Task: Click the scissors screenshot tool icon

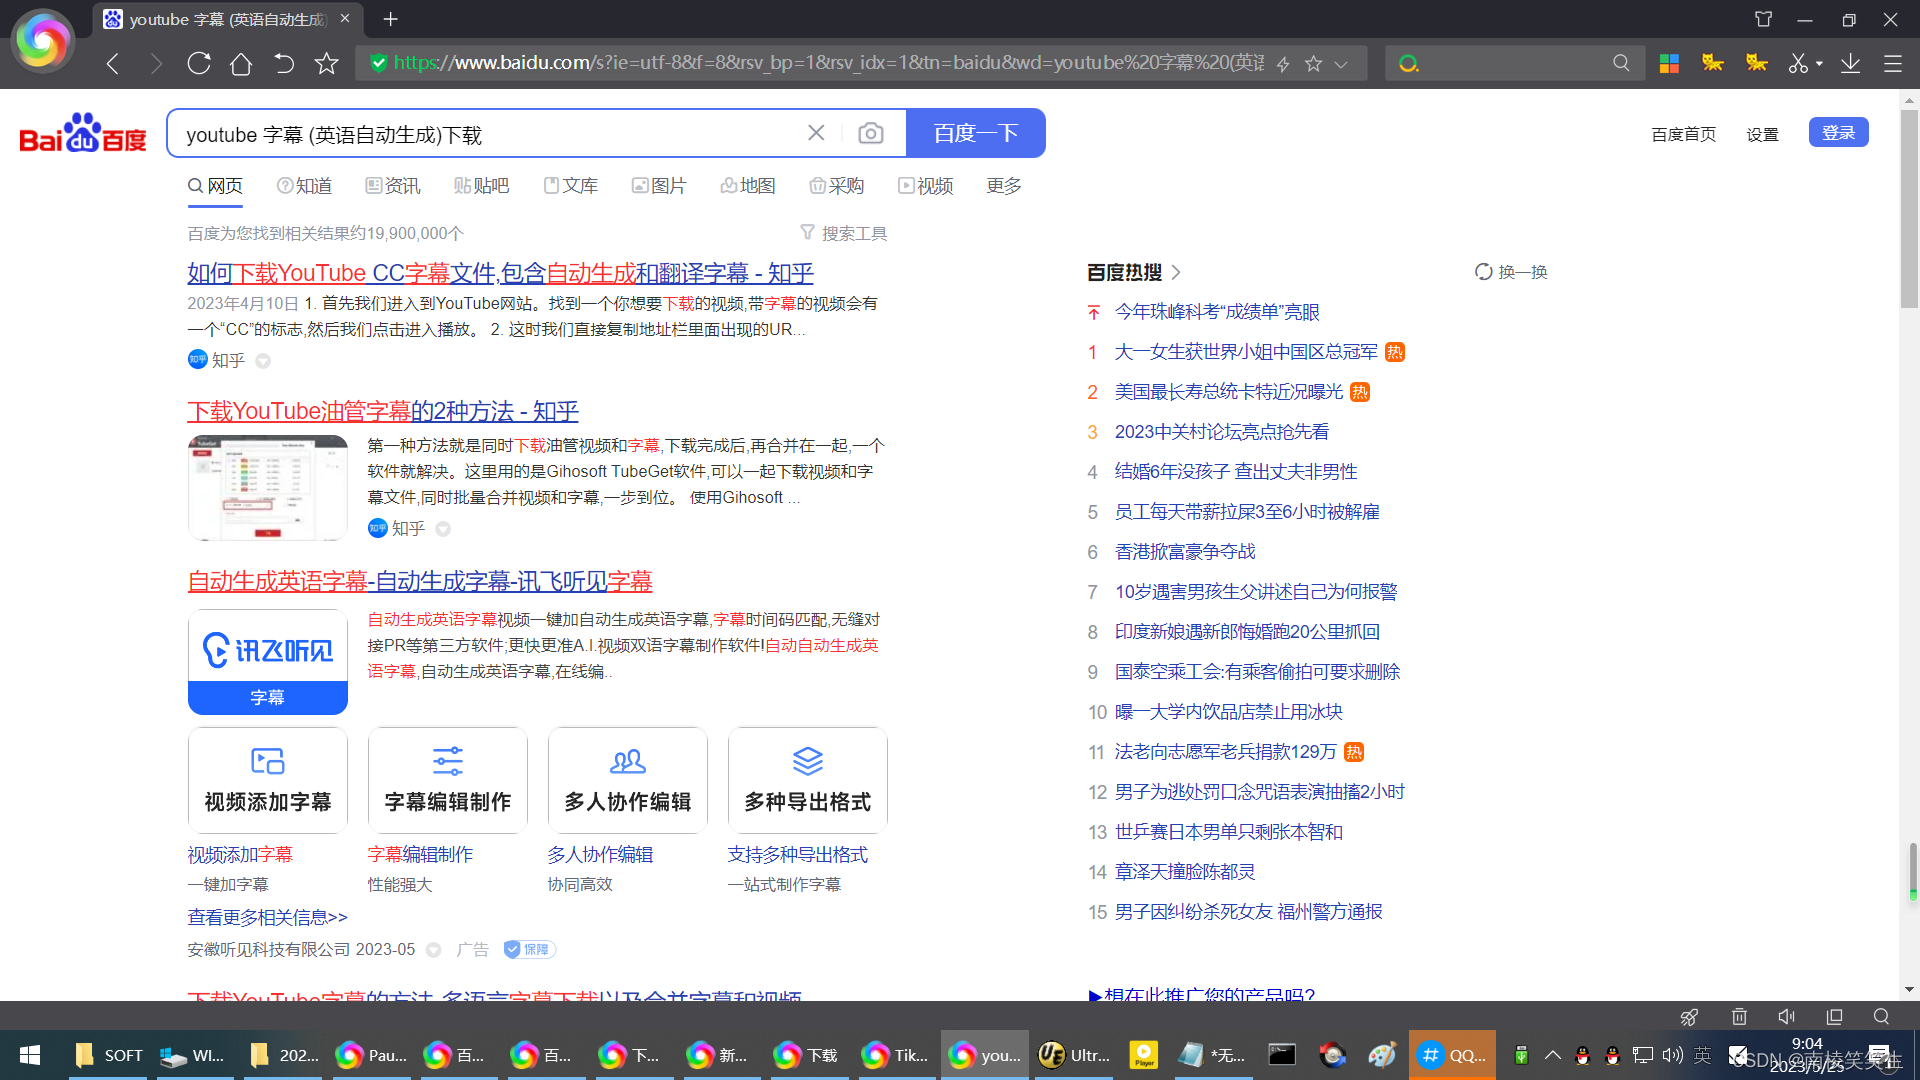Action: pos(1798,64)
